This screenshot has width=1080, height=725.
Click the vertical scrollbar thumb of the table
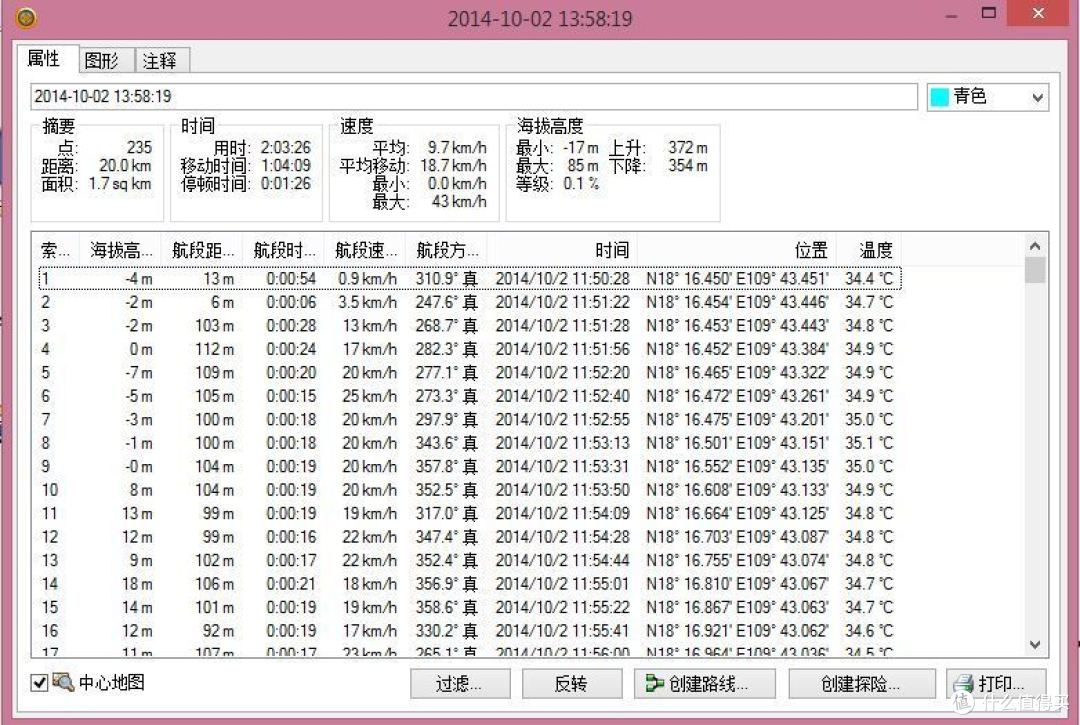tap(1035, 270)
